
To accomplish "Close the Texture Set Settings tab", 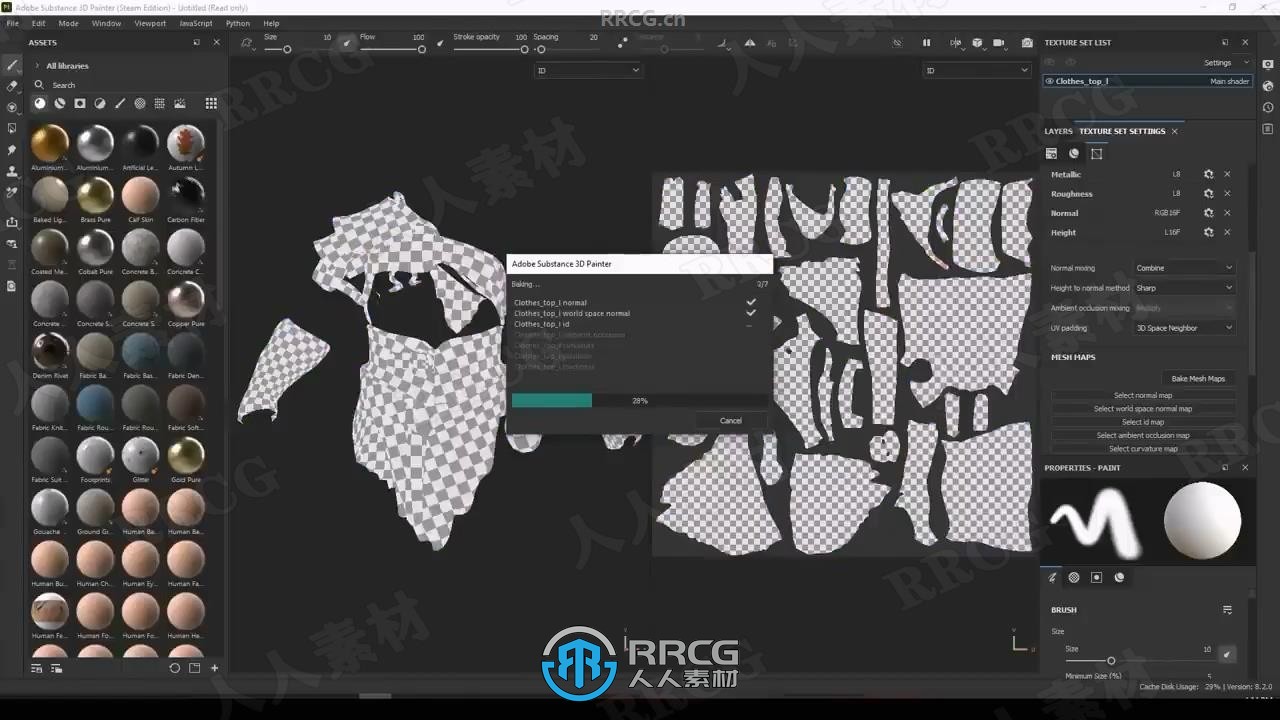I will click(x=1175, y=131).
